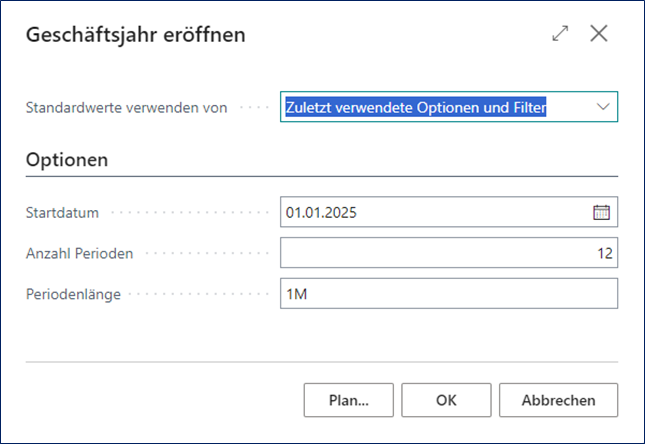This screenshot has width=645, height=444.
Task: Place cursor on the 01.01.2025 date value
Action: (321, 212)
